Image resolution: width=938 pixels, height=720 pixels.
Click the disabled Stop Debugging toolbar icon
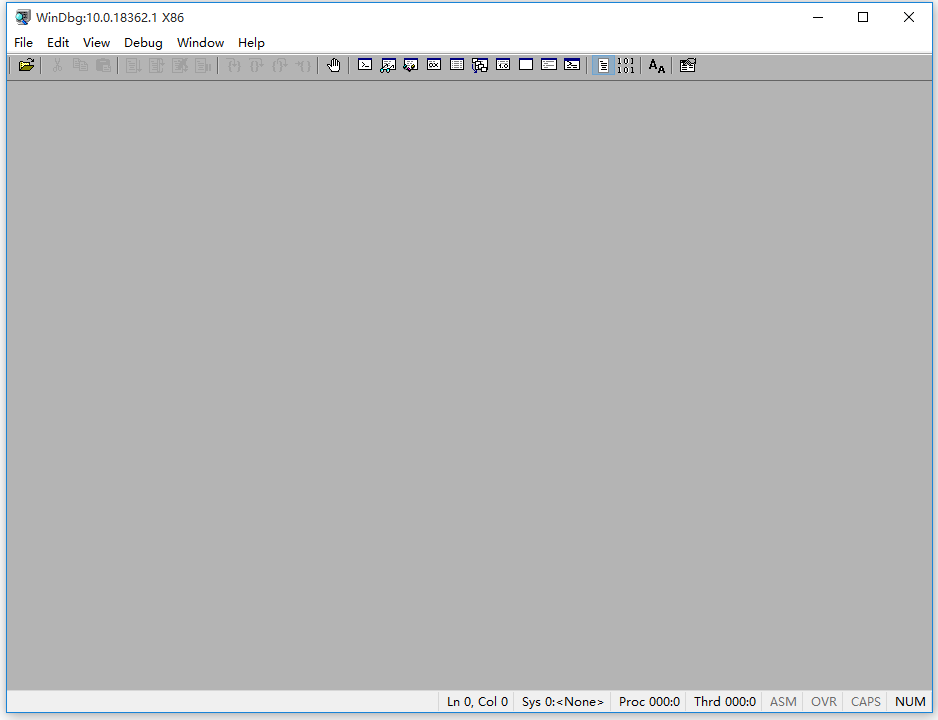coord(179,65)
